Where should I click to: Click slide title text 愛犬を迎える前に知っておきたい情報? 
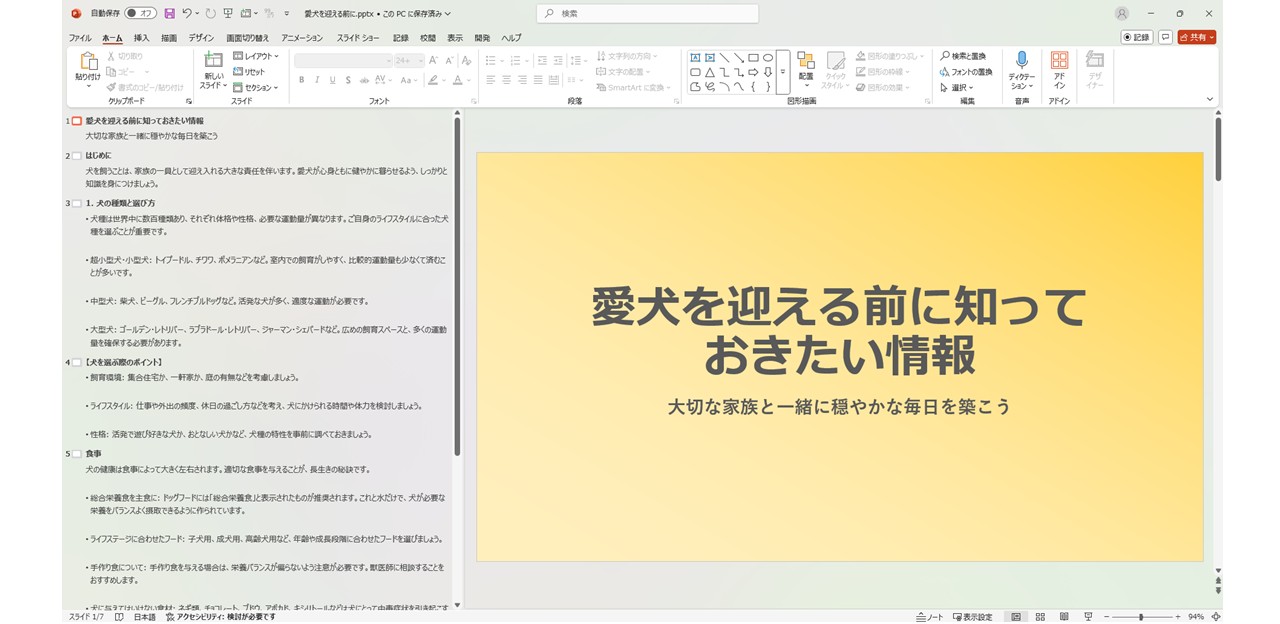(840, 332)
